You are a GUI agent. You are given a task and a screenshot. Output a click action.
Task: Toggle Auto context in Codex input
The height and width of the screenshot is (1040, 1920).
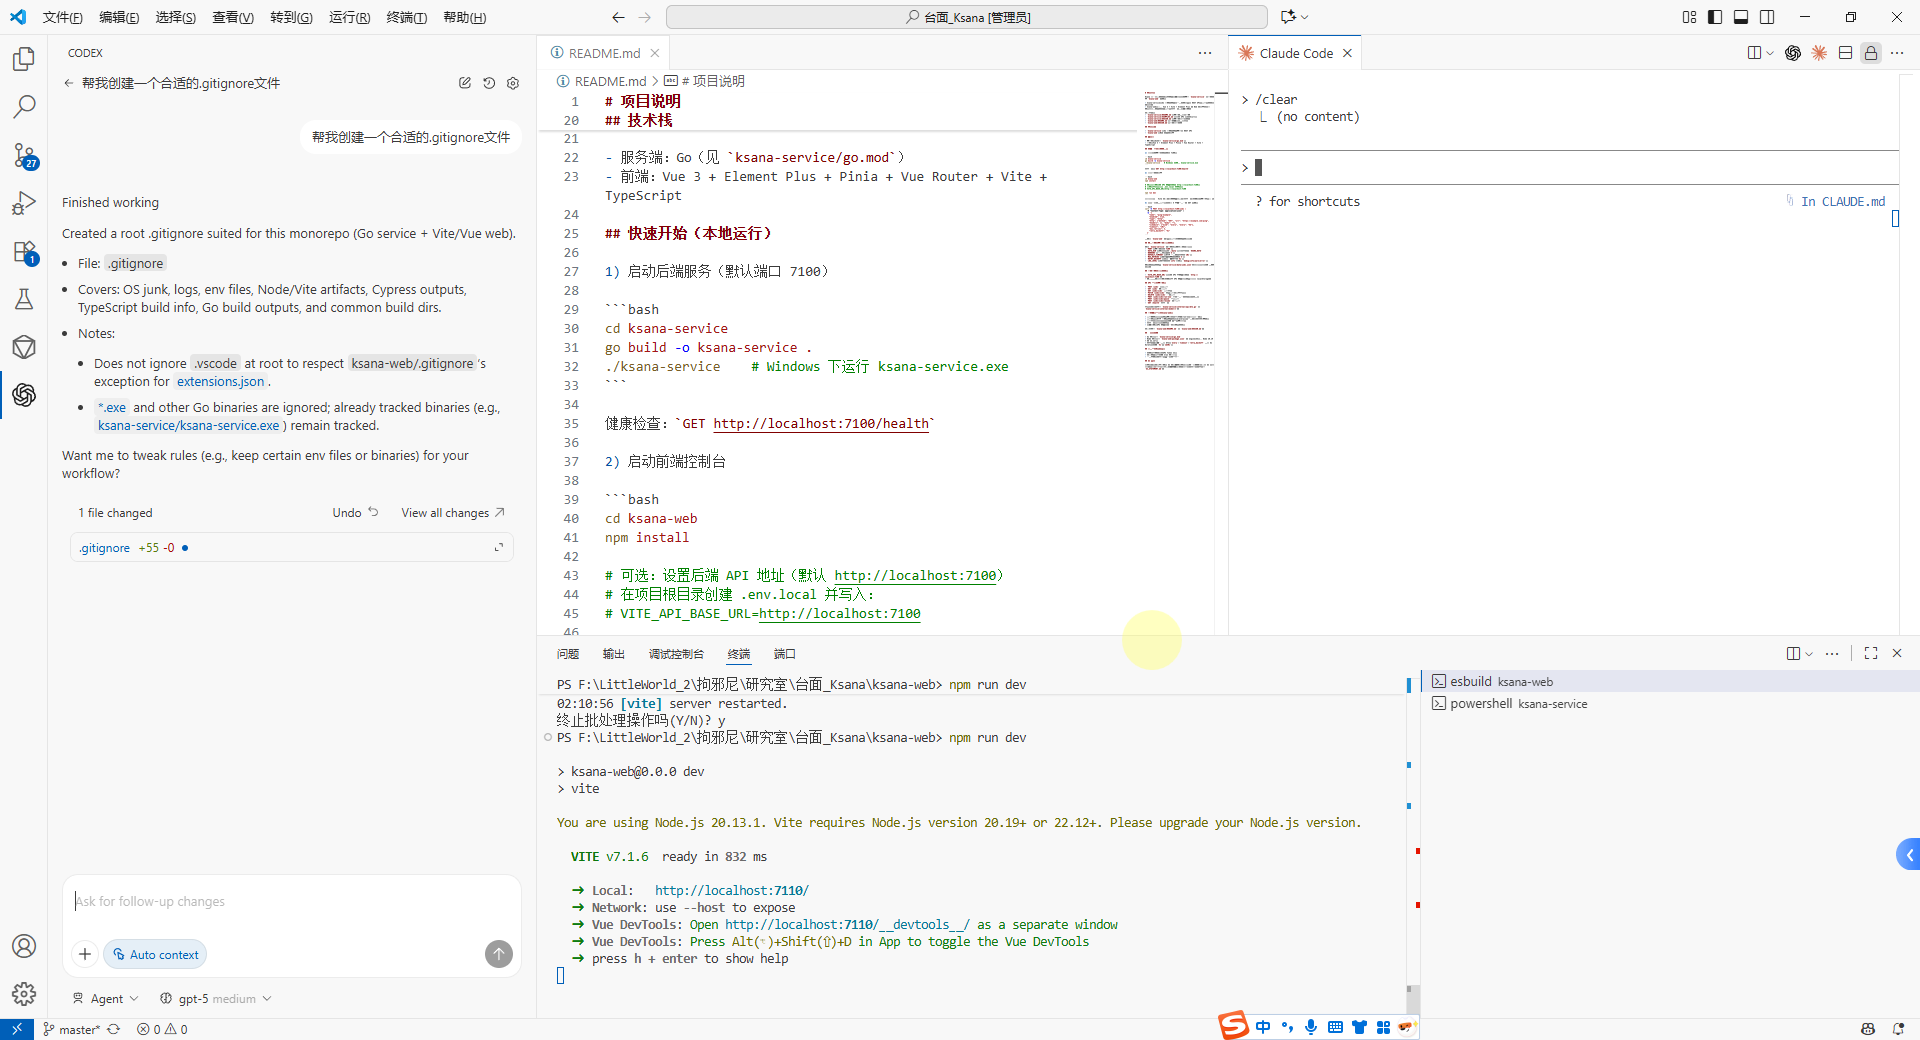[x=156, y=954]
